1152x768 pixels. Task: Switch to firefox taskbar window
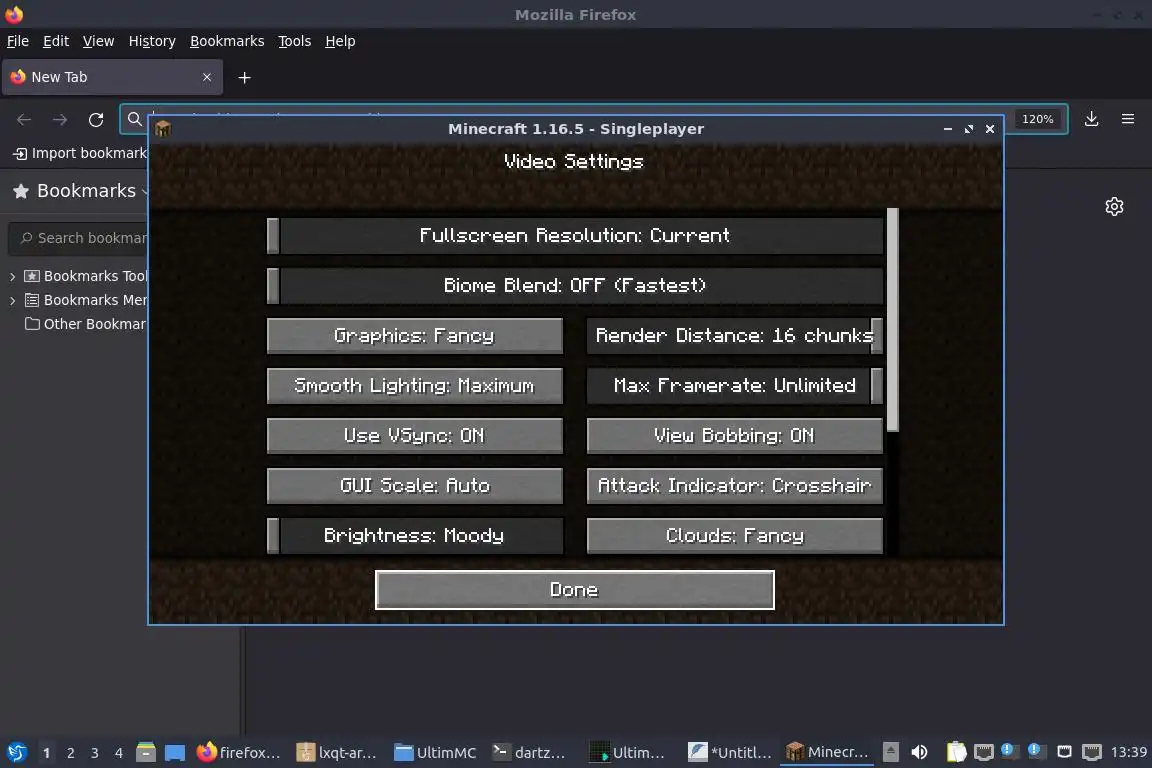240,753
